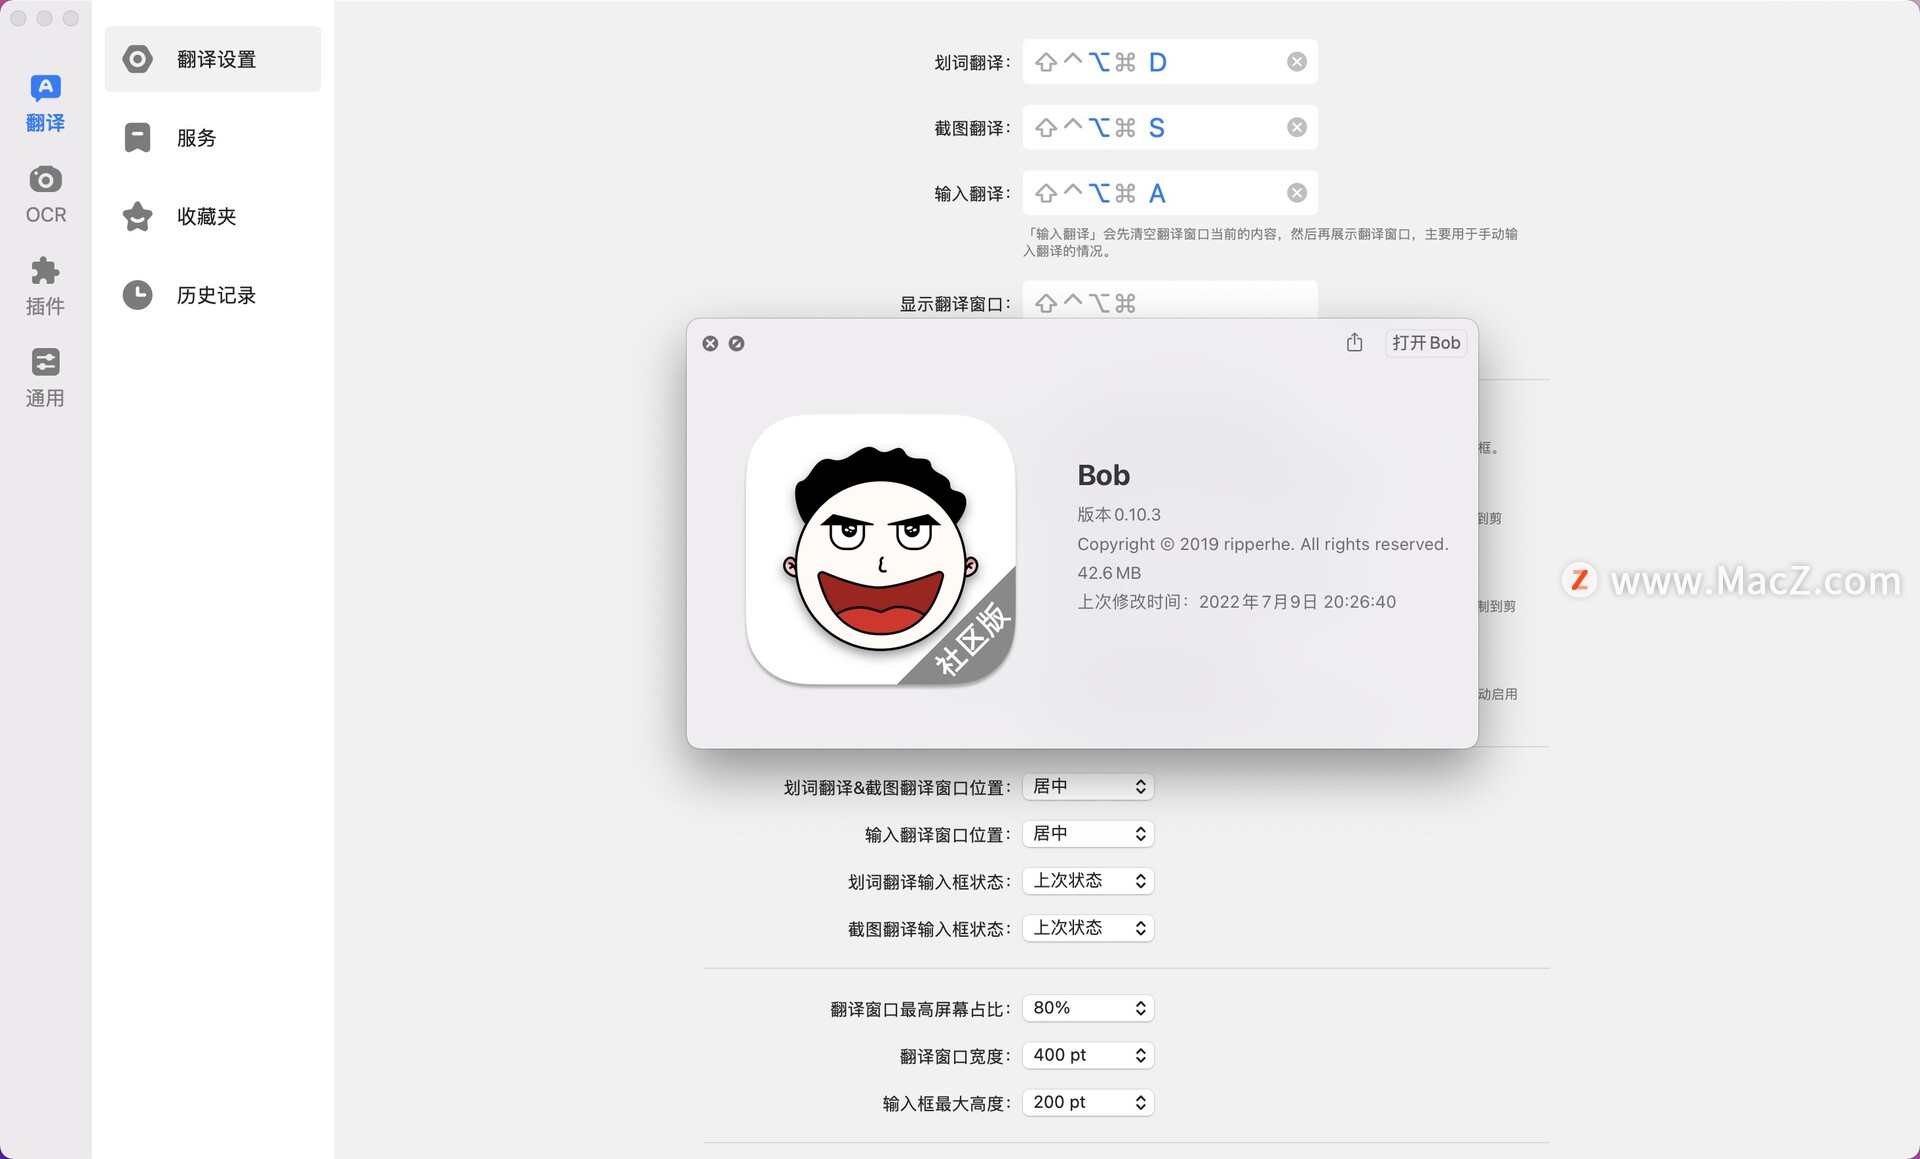The width and height of the screenshot is (1920, 1159).
Task: Click the clock icon beside 历史记录
Action: (137, 294)
